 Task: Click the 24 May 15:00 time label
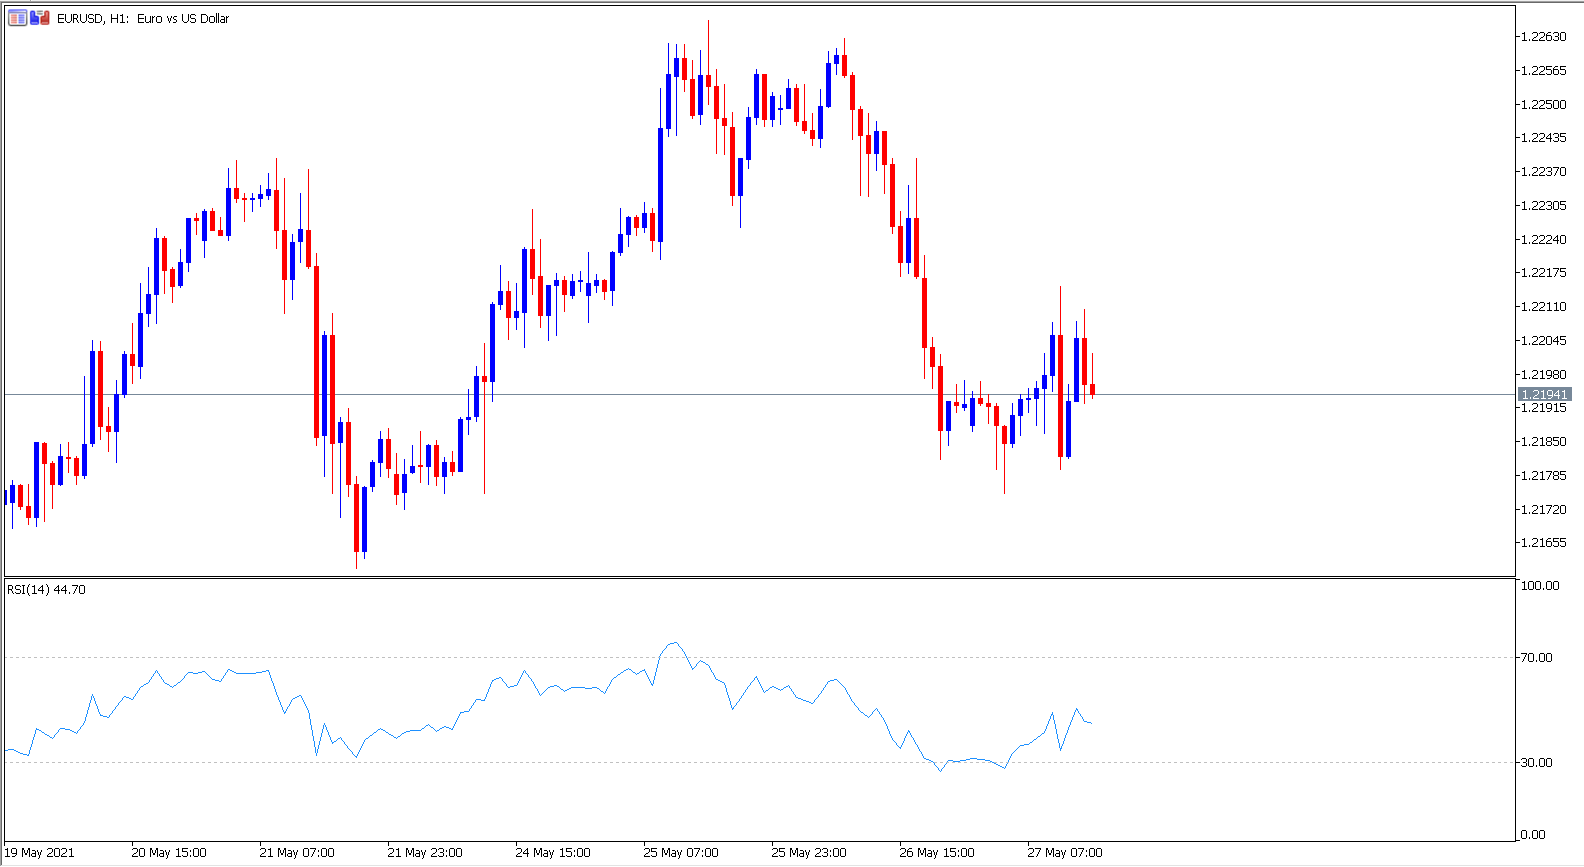pyautogui.click(x=553, y=853)
